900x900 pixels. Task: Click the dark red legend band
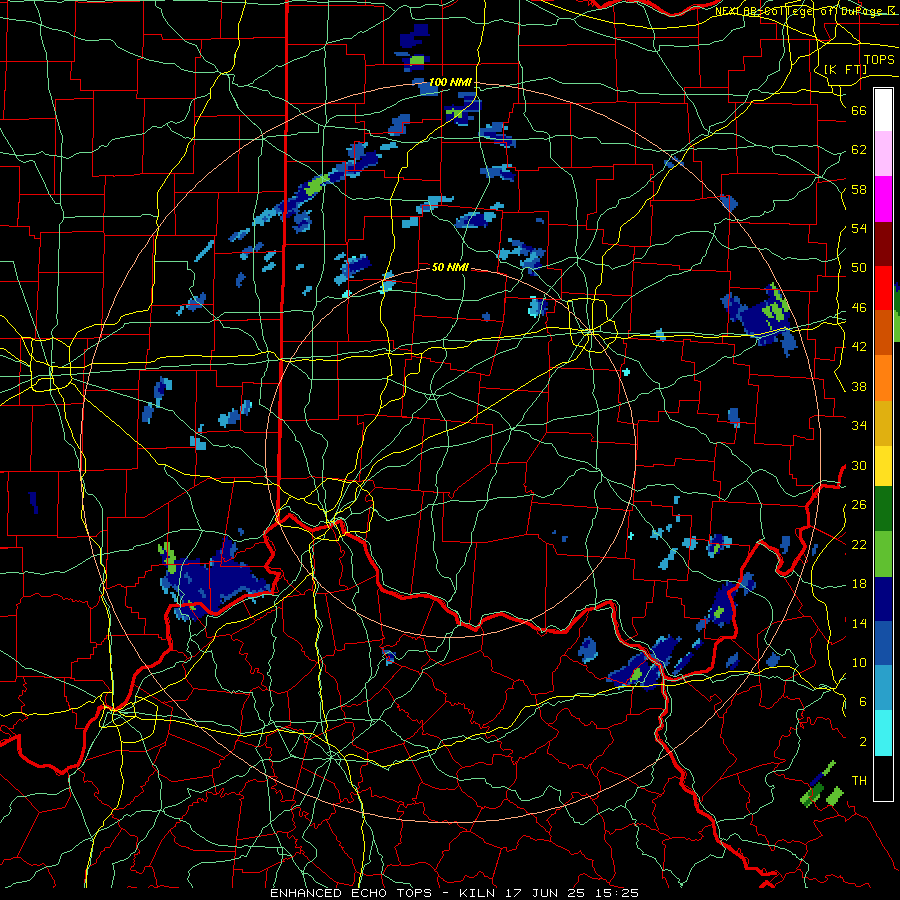click(883, 244)
